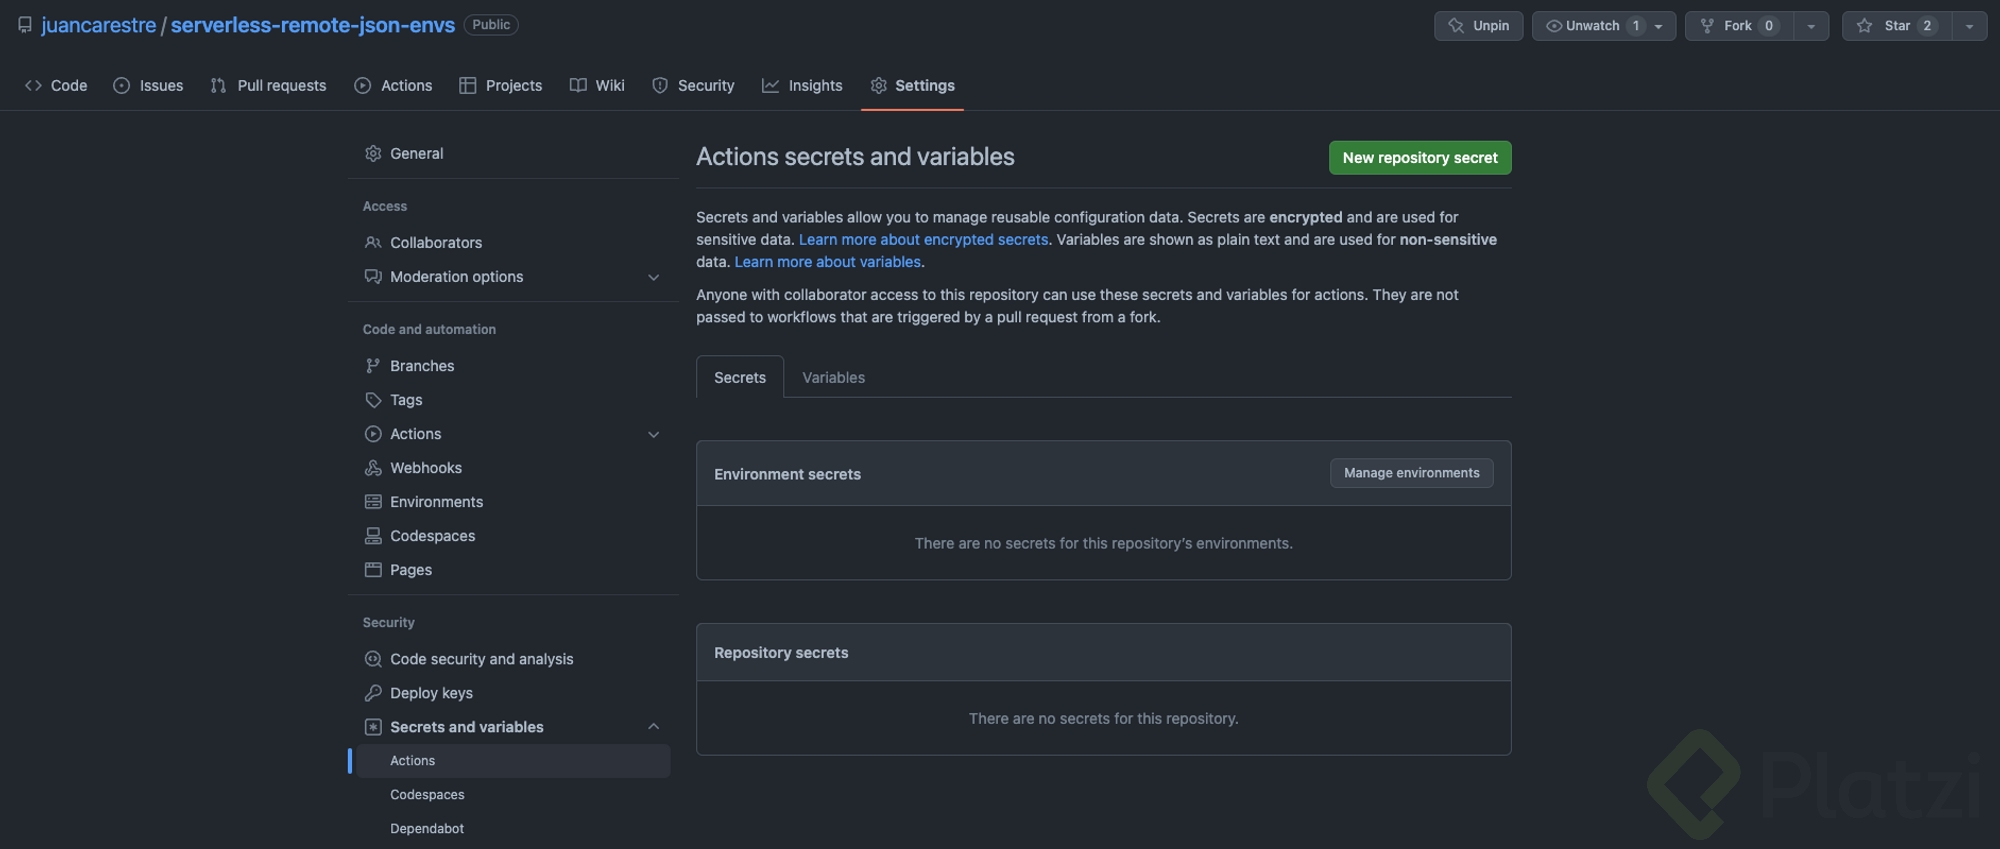Select Dependabot under Secrets and variables
Image resolution: width=2000 pixels, height=849 pixels.
click(x=513, y=829)
